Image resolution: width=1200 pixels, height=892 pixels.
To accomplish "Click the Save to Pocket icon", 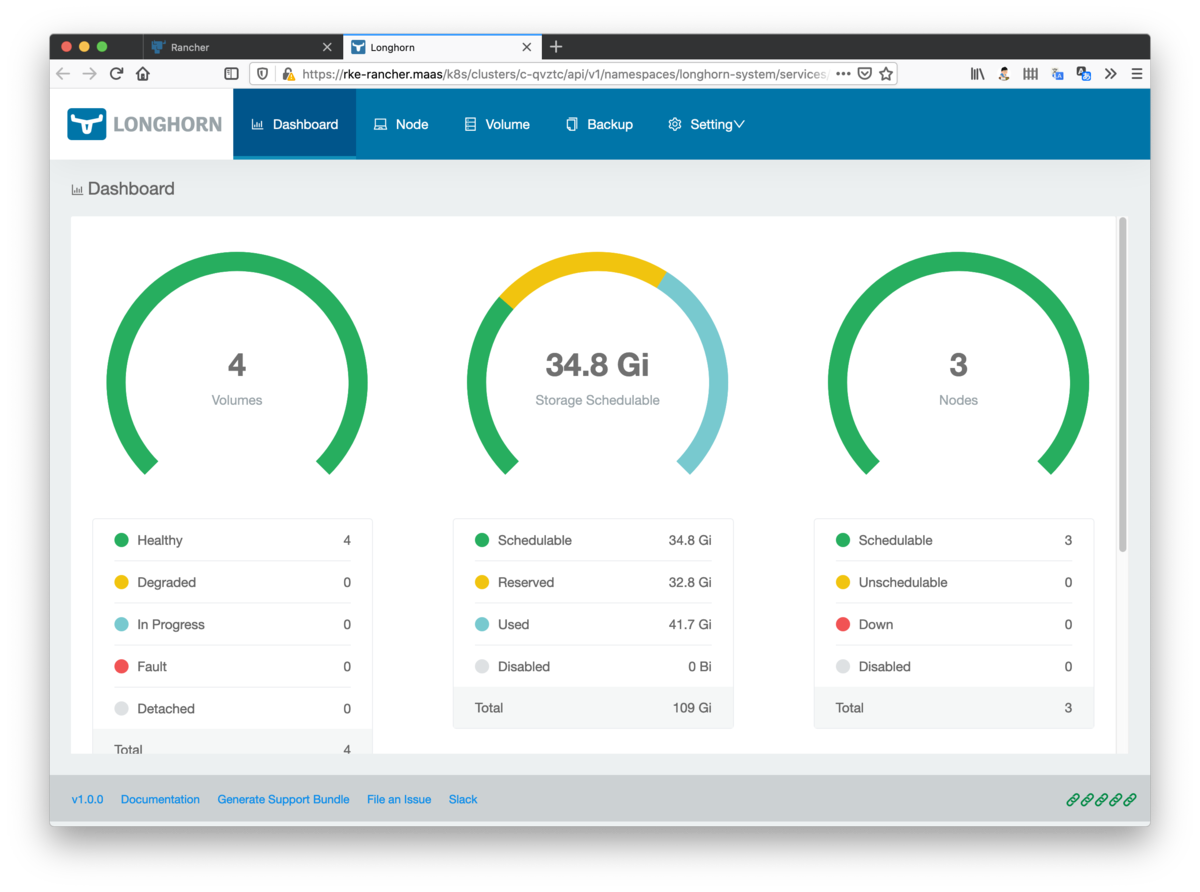I will click(x=865, y=74).
